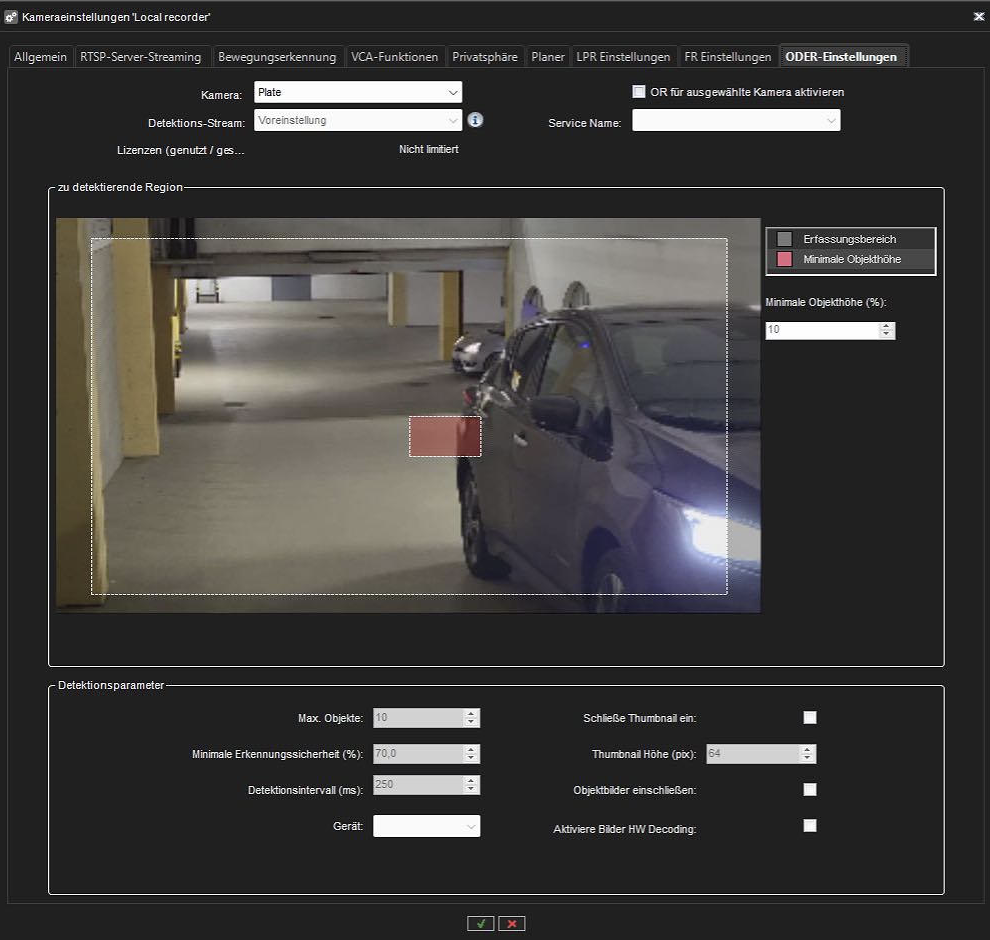The width and height of the screenshot is (990, 940).
Task: Enable Aktiviere Bilder HW Decoding checkbox
Action: (x=810, y=826)
